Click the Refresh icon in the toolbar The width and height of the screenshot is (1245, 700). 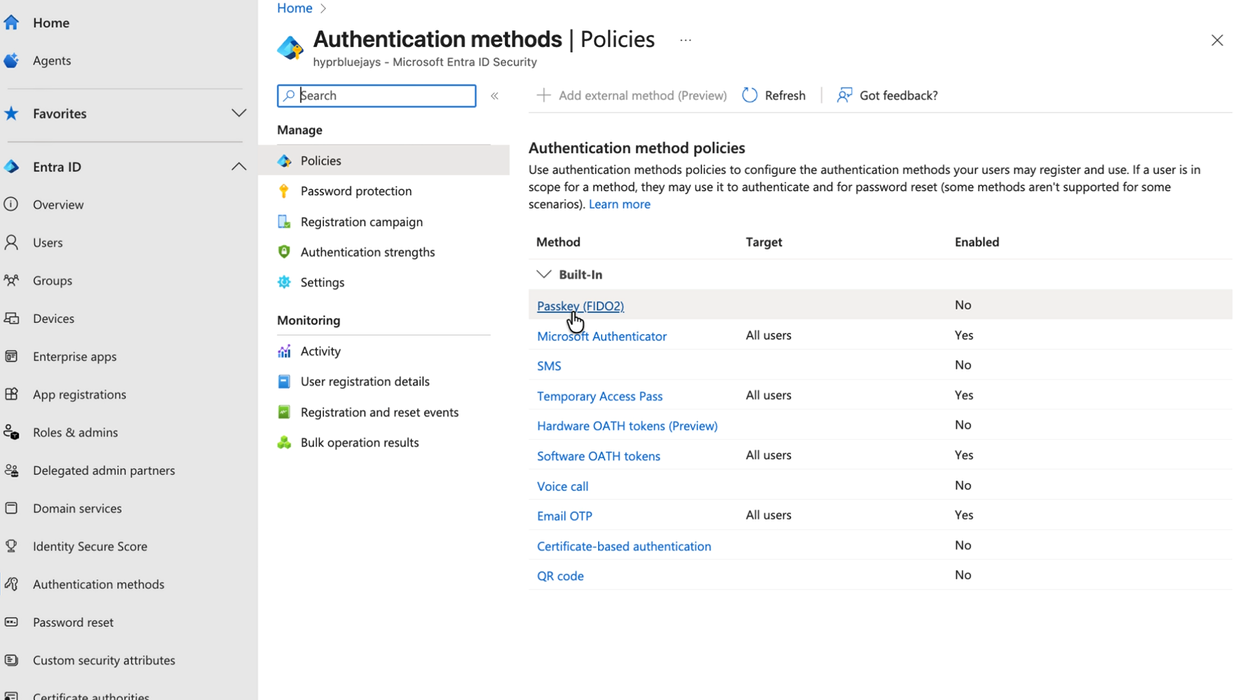tap(750, 95)
